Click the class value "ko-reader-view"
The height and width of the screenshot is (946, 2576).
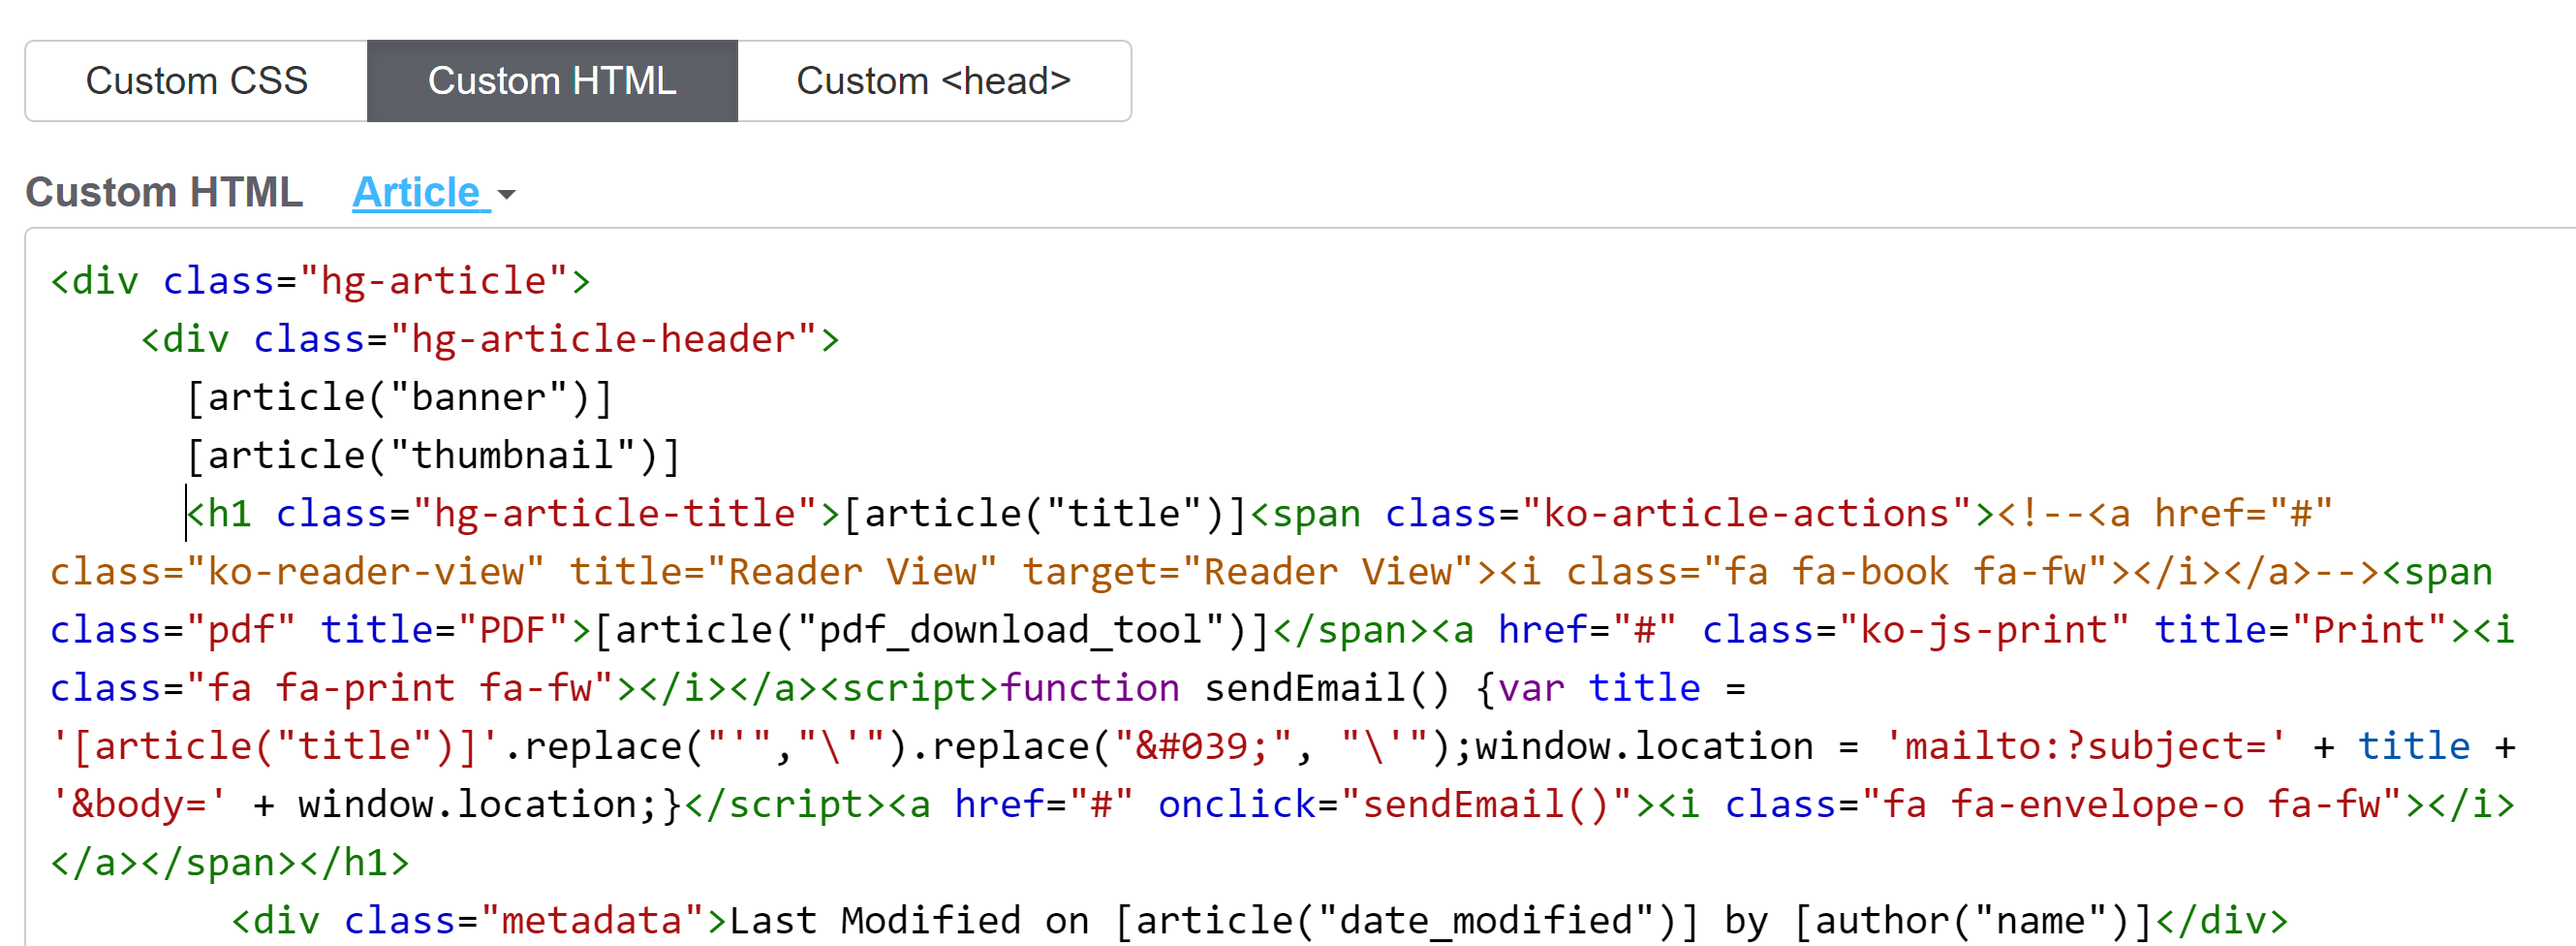(365, 572)
